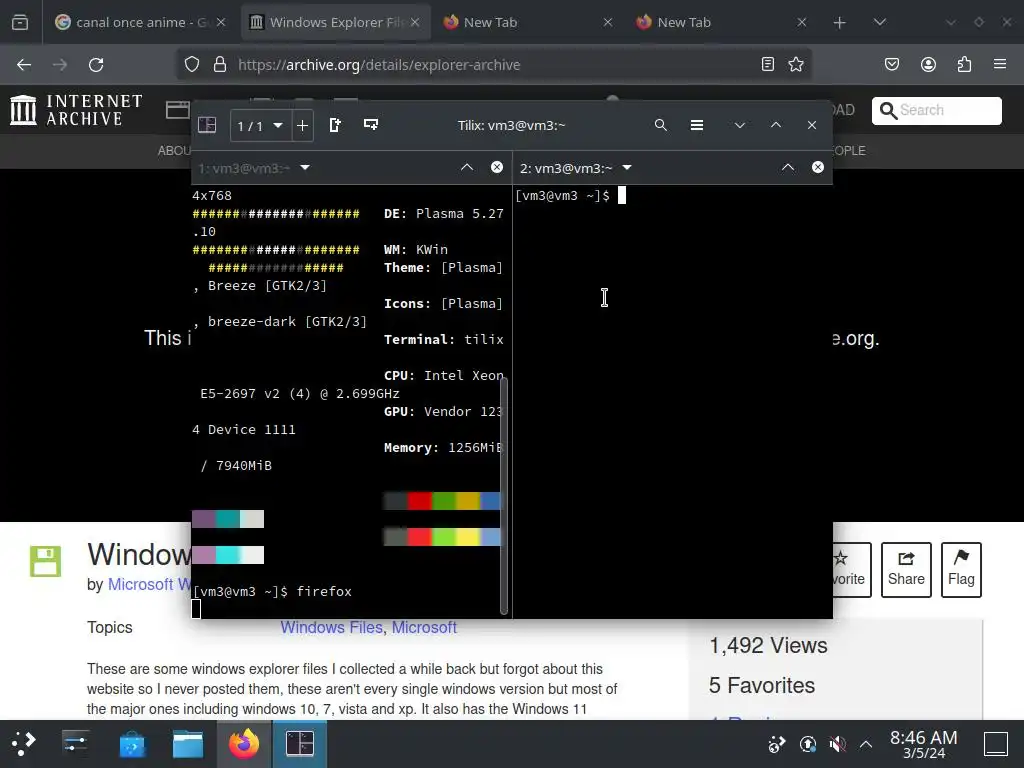1024x768 pixels.
Task: Close terminal 2 pane
Action: [818, 167]
